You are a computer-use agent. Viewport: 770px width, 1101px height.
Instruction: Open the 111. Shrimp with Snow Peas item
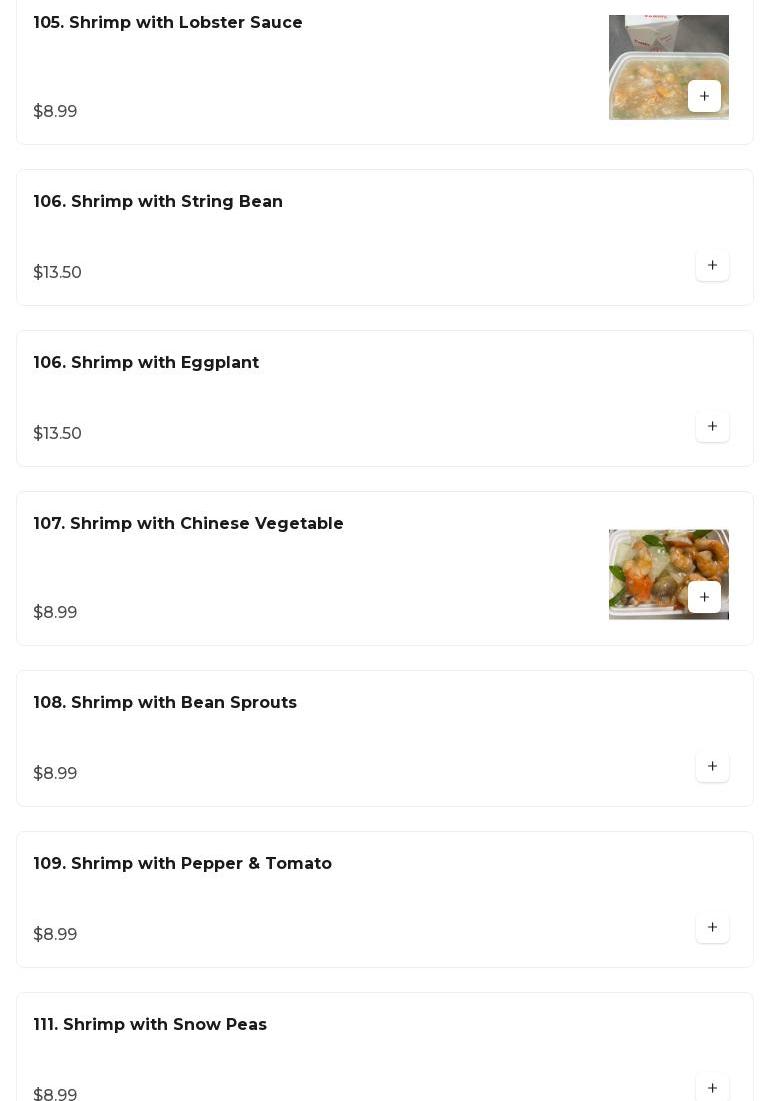[150, 1025]
